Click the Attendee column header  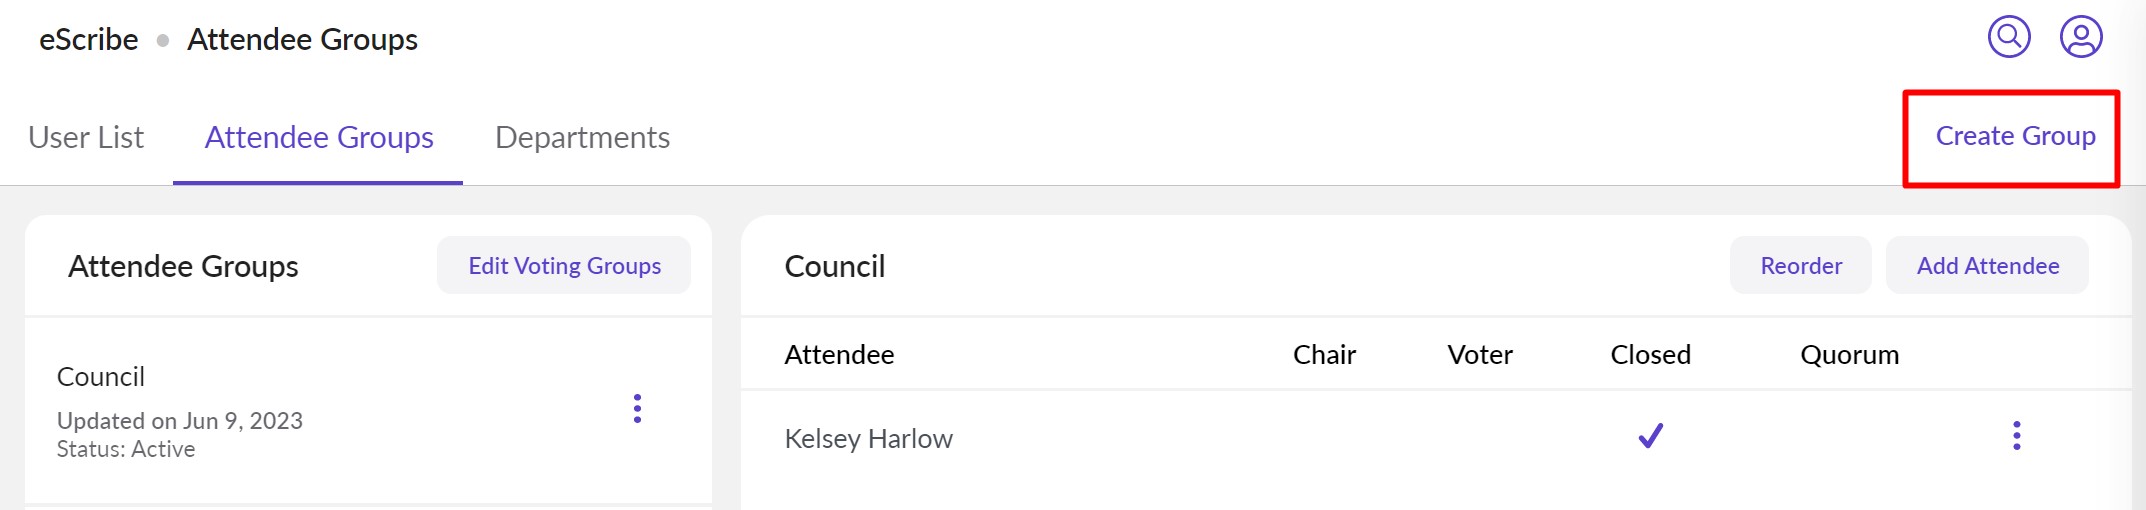coord(839,355)
